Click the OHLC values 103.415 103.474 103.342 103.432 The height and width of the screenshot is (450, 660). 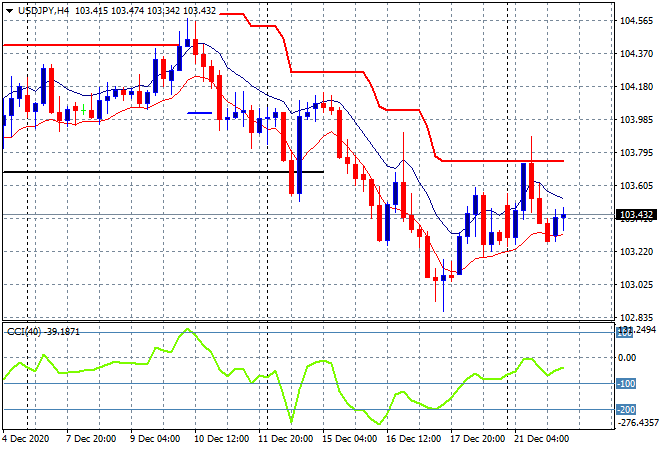coord(145,11)
